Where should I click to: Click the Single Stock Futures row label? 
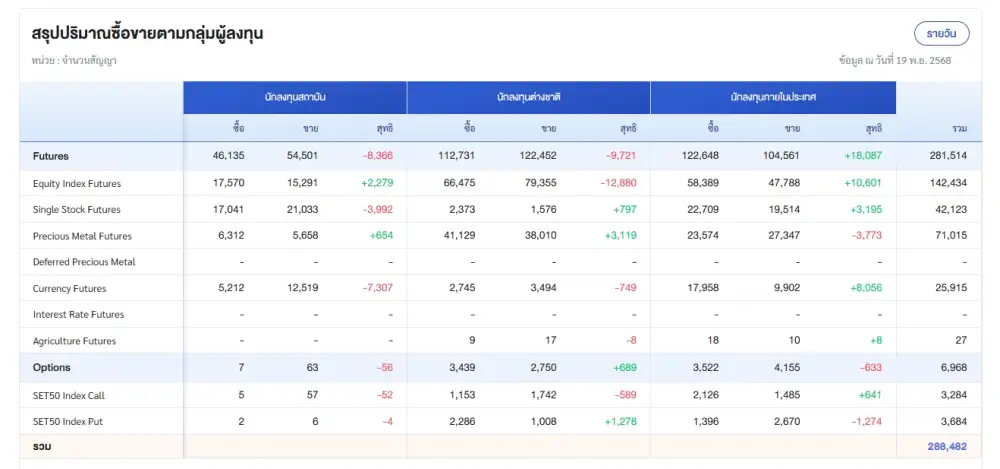tap(76, 210)
